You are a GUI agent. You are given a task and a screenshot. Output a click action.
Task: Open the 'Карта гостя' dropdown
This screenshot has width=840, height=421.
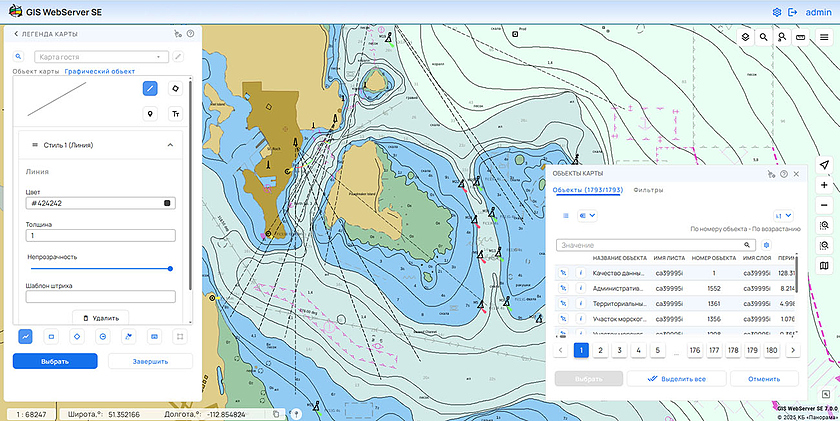(x=99, y=57)
